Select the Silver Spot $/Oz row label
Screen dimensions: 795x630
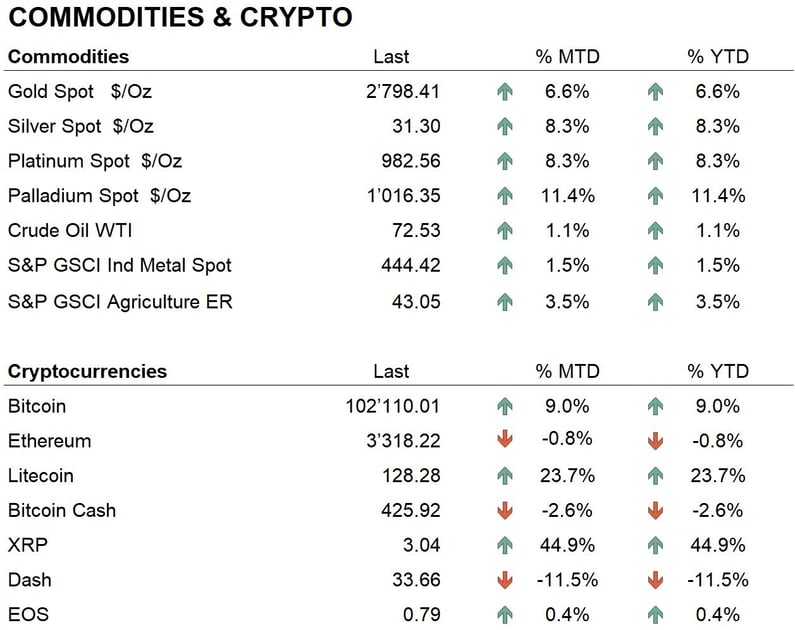[x=81, y=127]
